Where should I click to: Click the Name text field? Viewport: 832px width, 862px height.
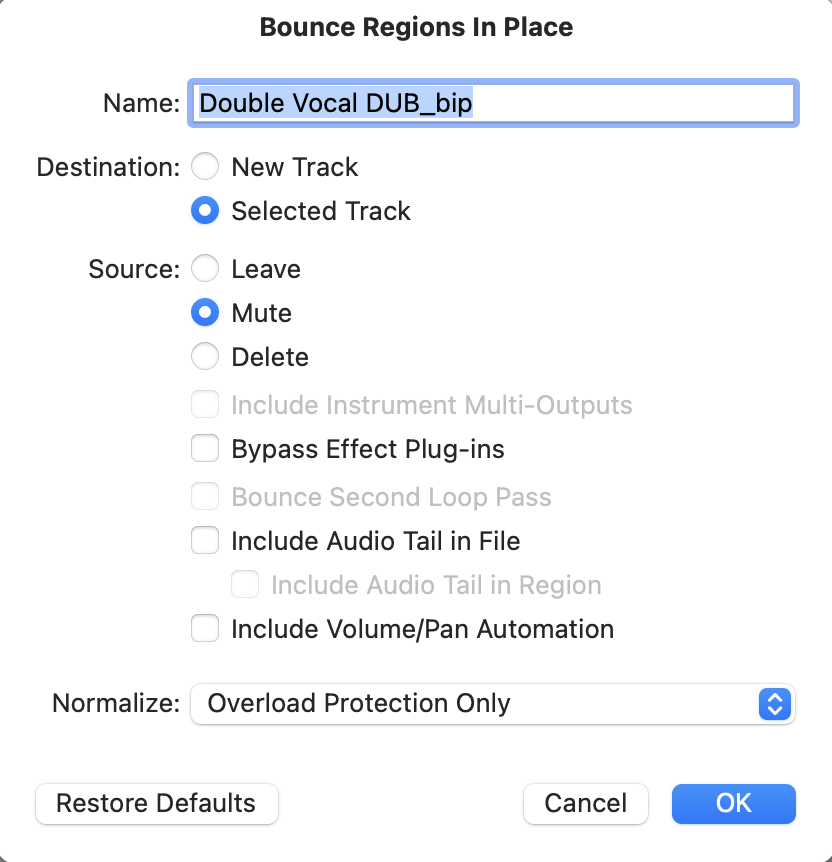pos(492,103)
